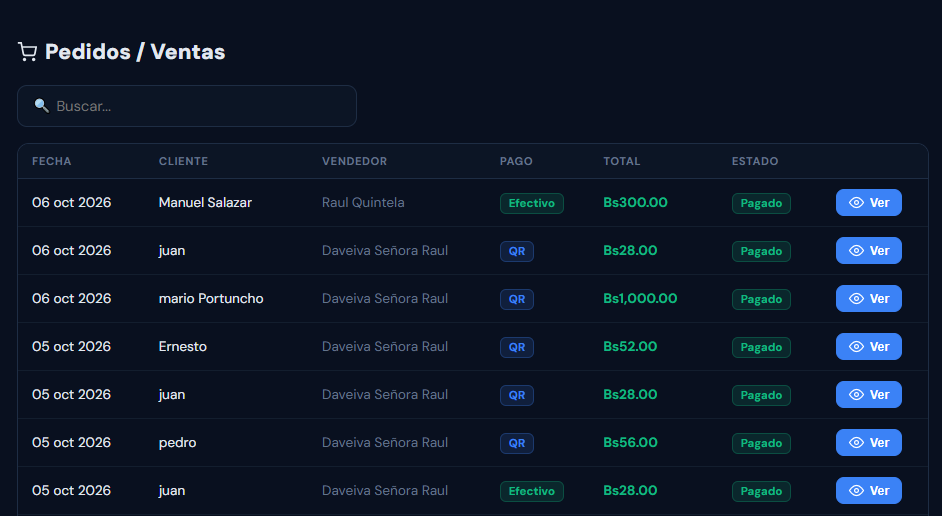
Task: Click the PAGO column header
Action: (x=516, y=161)
